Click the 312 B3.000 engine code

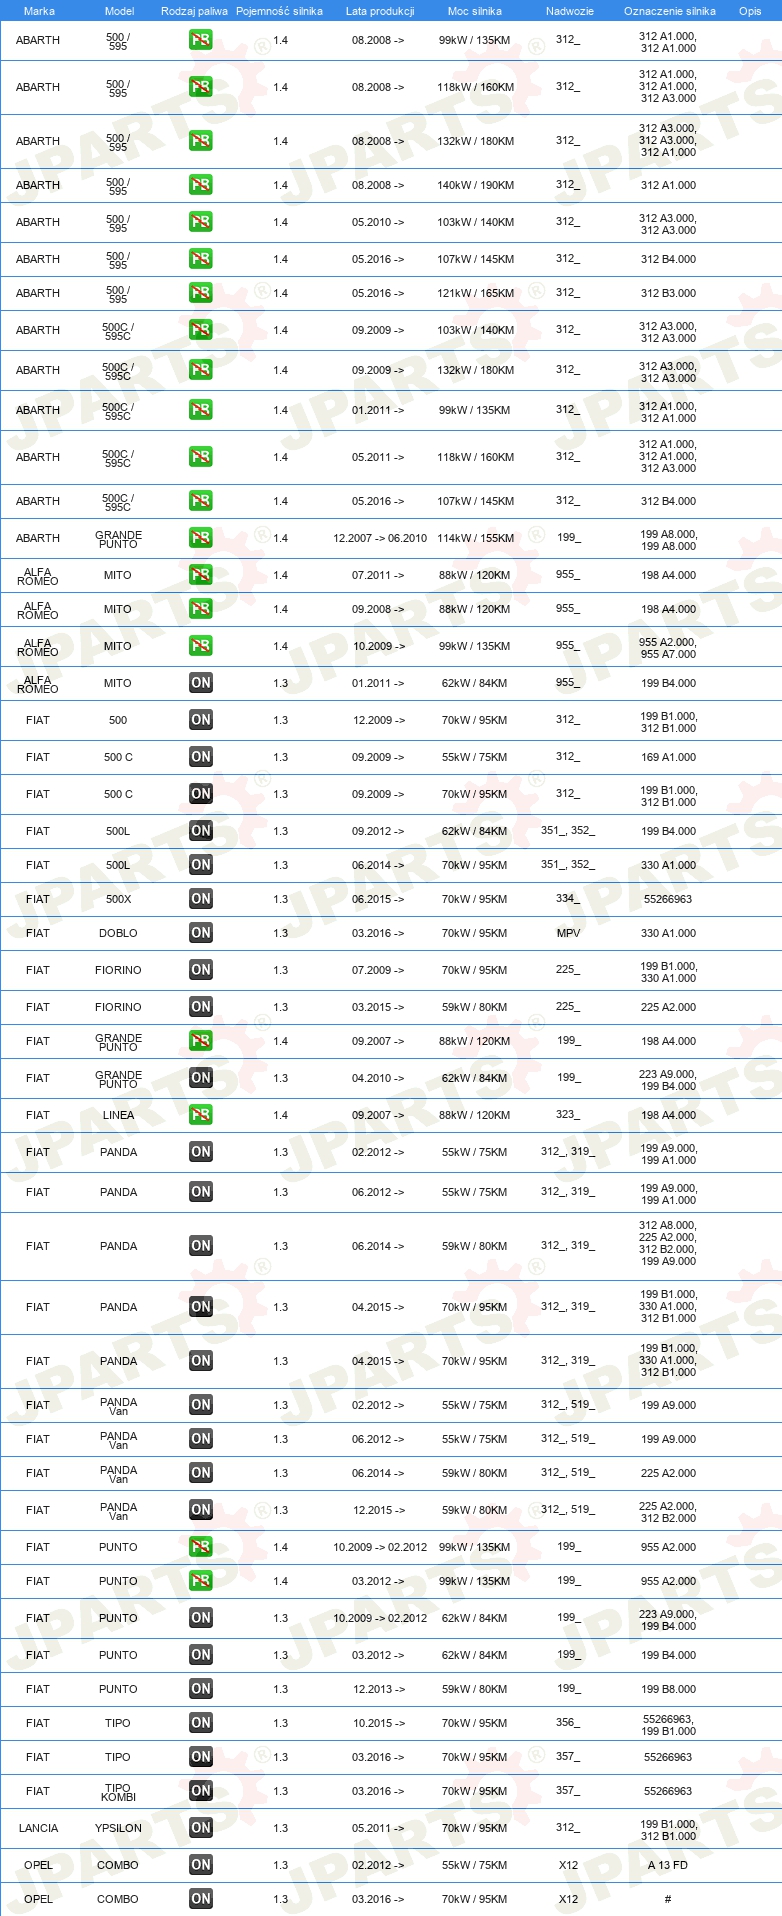click(668, 293)
